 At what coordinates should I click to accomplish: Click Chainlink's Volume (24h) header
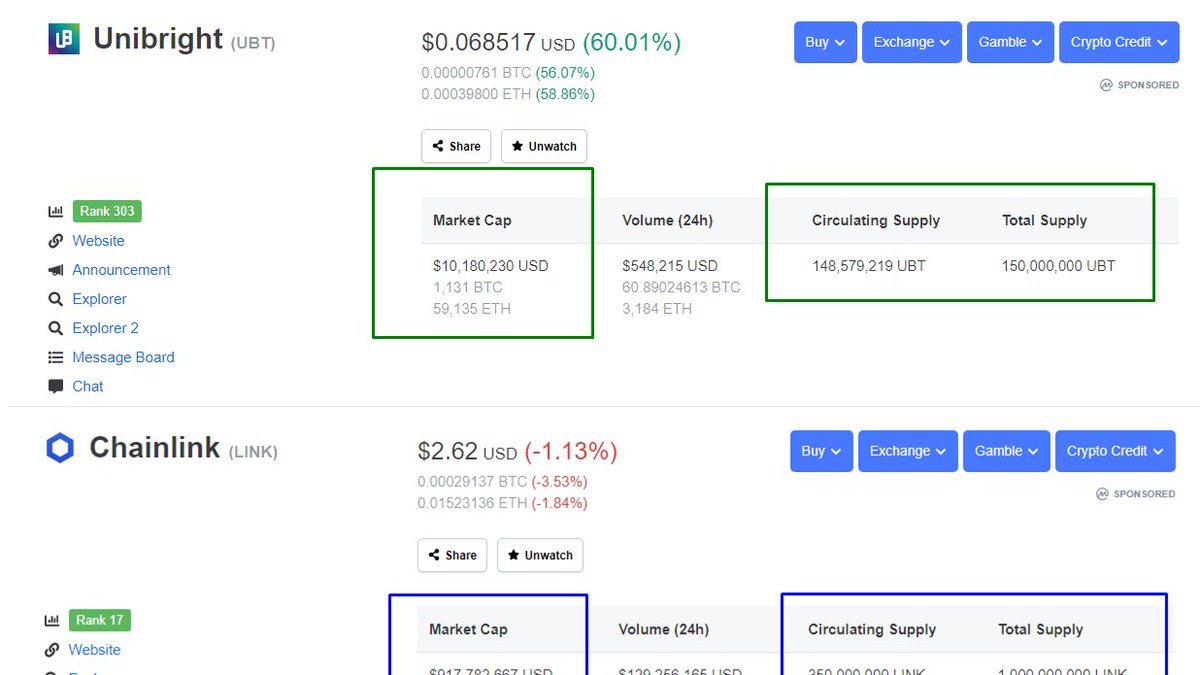(663, 629)
